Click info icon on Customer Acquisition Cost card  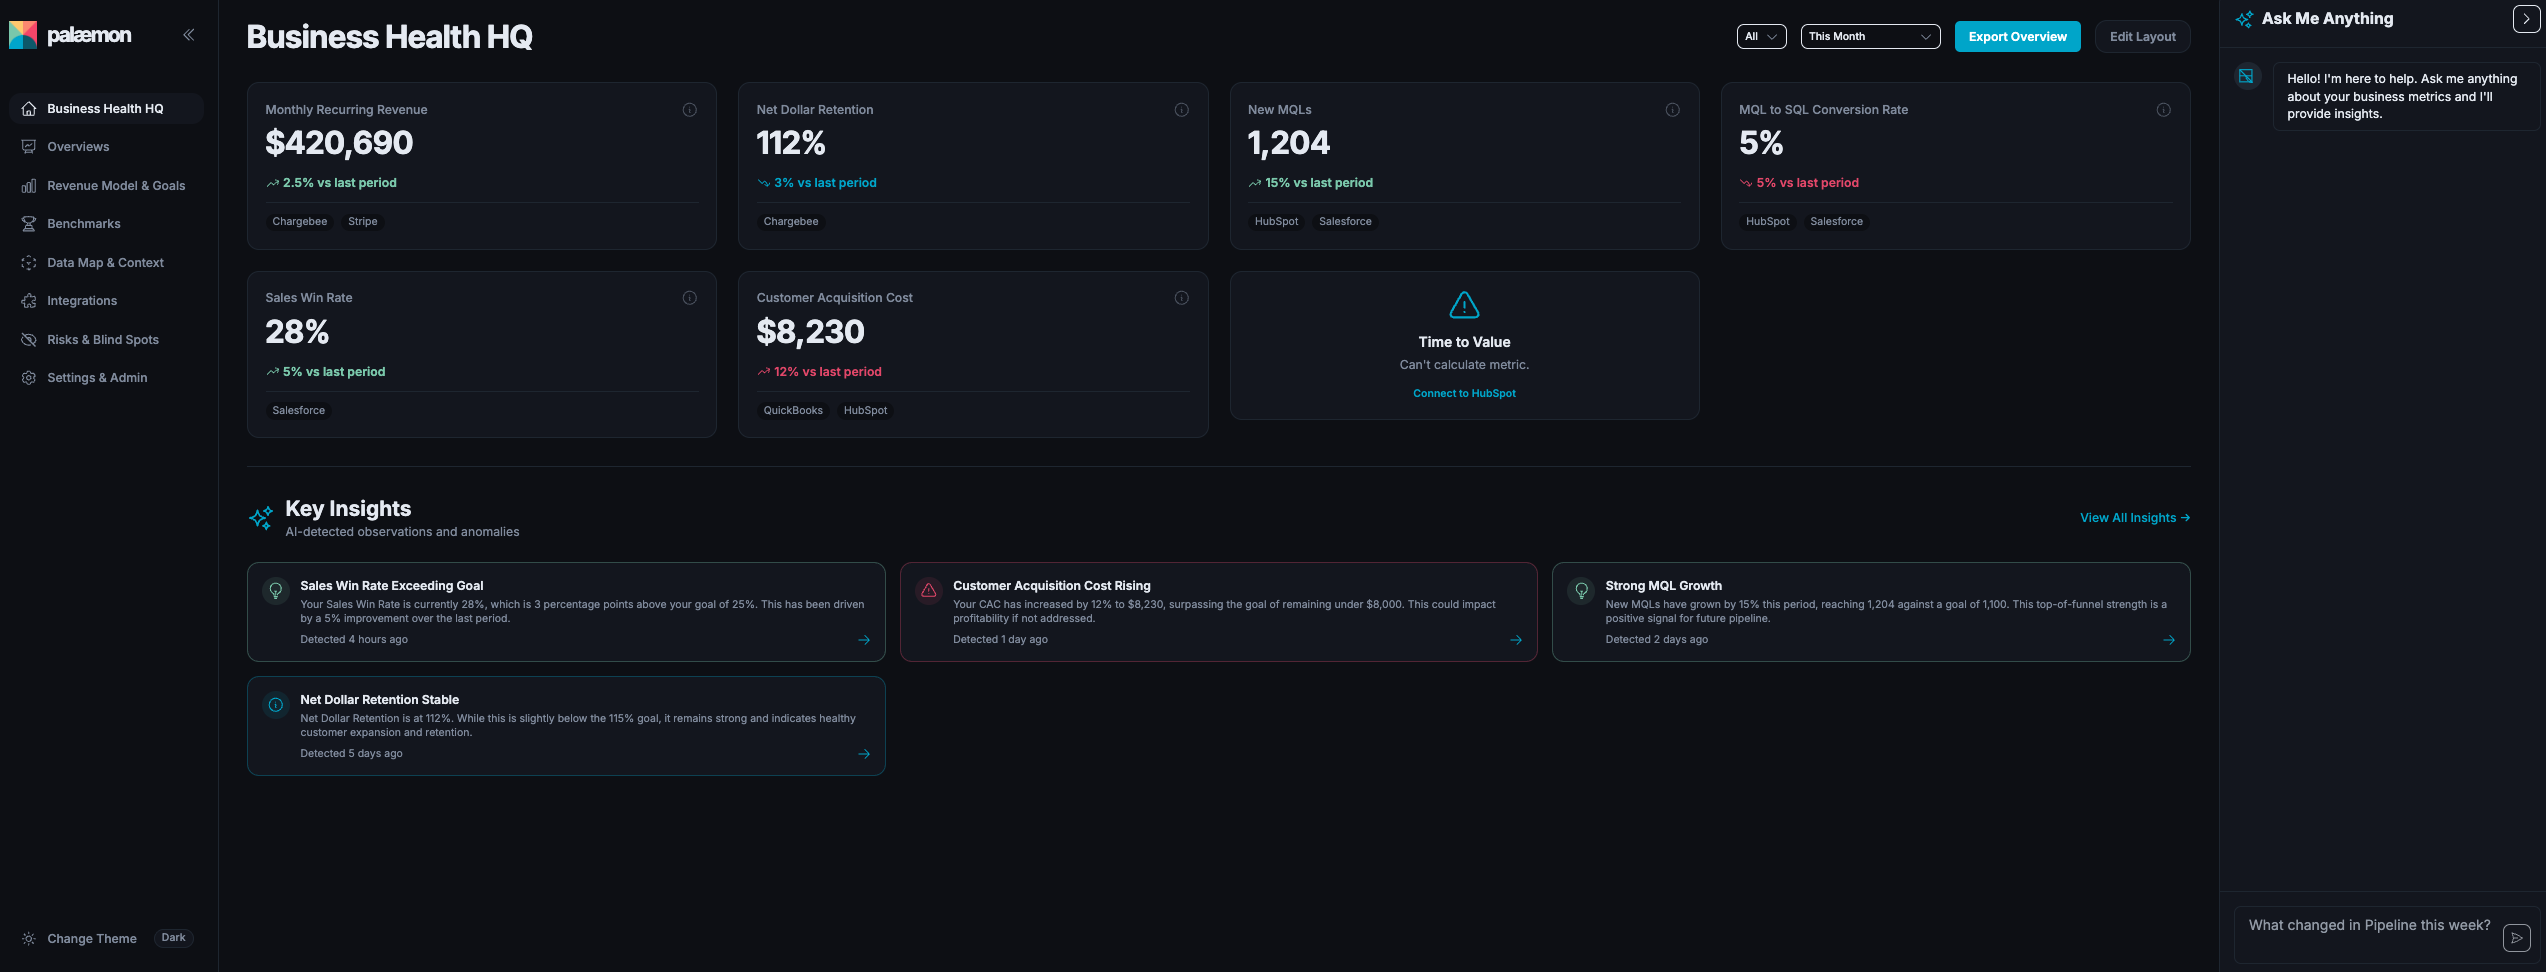pyautogui.click(x=1181, y=298)
